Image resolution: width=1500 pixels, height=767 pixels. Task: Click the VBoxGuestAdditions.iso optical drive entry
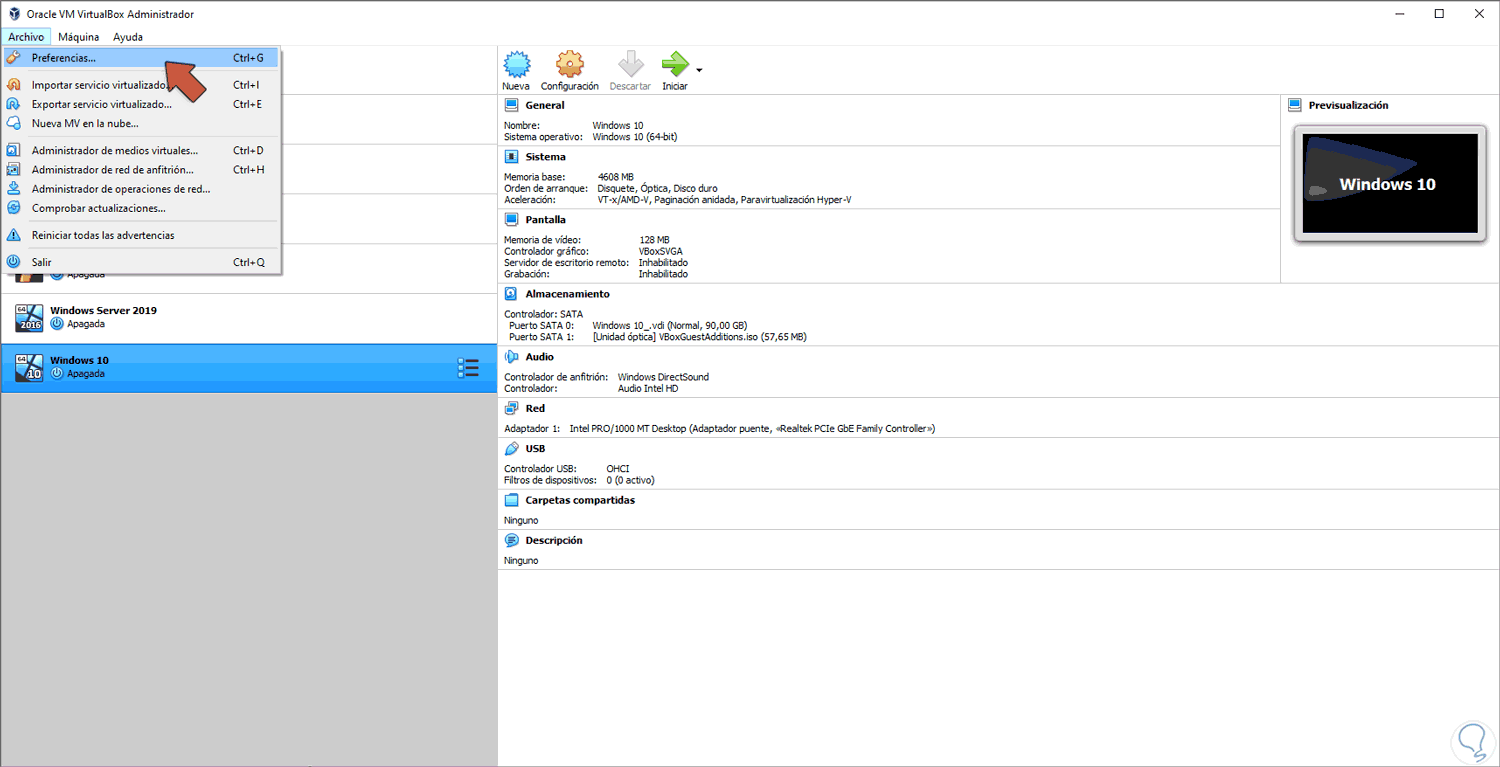pyautogui.click(x=699, y=337)
